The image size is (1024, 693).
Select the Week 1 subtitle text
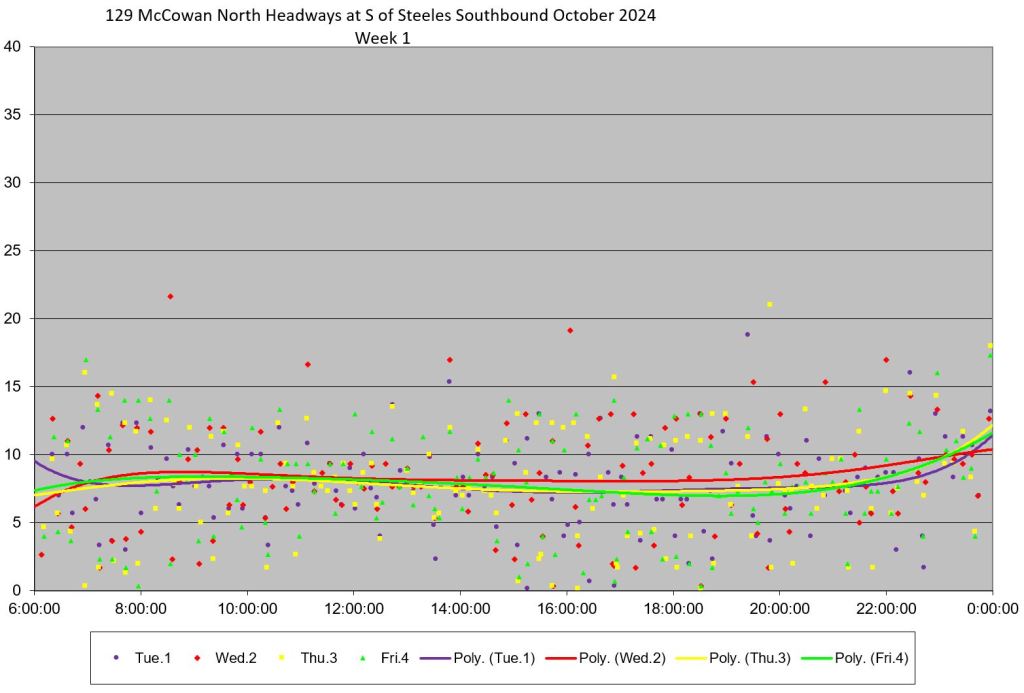pyautogui.click(x=382, y=39)
